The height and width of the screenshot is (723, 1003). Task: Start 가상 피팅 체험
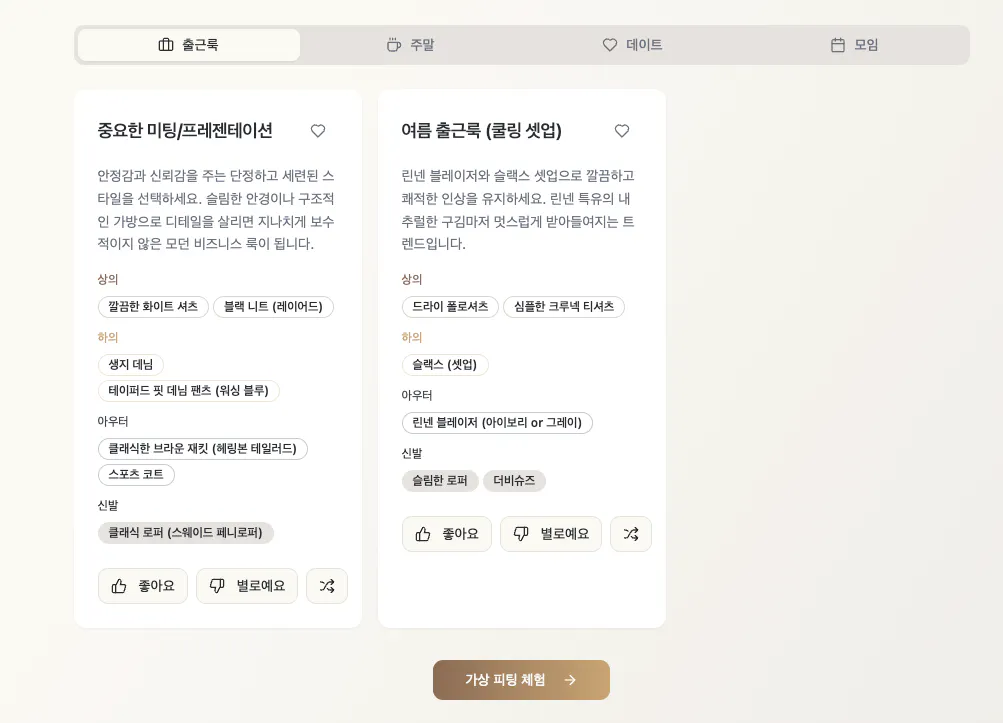coord(521,680)
